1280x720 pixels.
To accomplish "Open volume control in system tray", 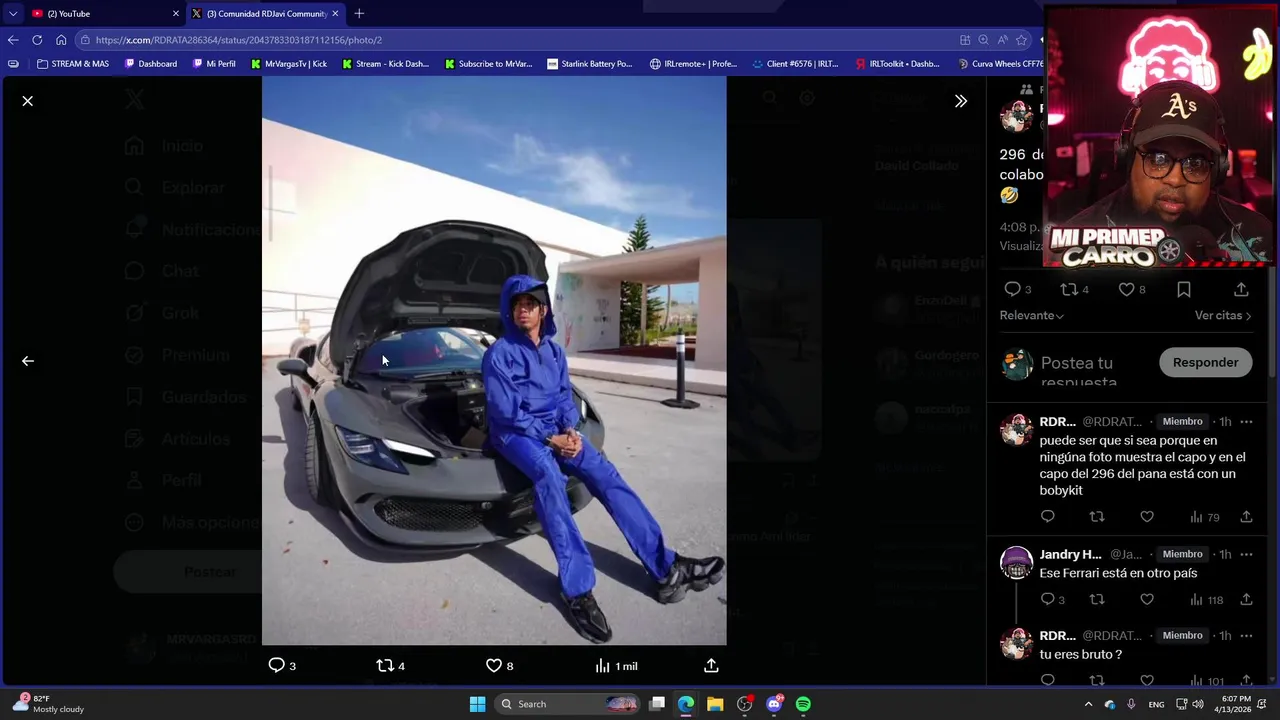I will pyautogui.click(x=1198, y=704).
